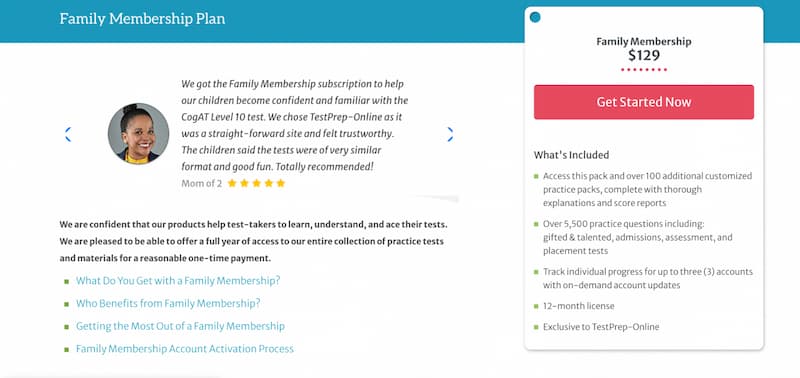This screenshot has width=800, height=378.
Task: Click the green bullet beside 'Who Benefits' link
Action: pos(66,304)
